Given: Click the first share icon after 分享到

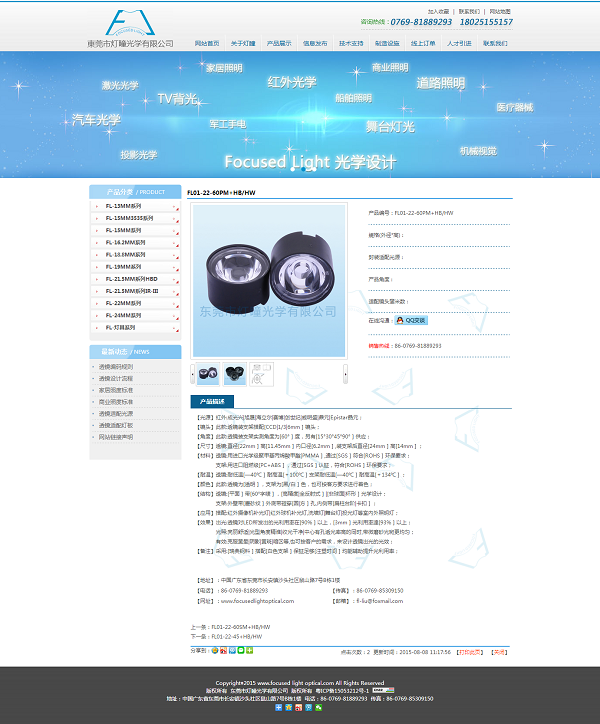Looking at the screenshot, I should tap(214, 651).
